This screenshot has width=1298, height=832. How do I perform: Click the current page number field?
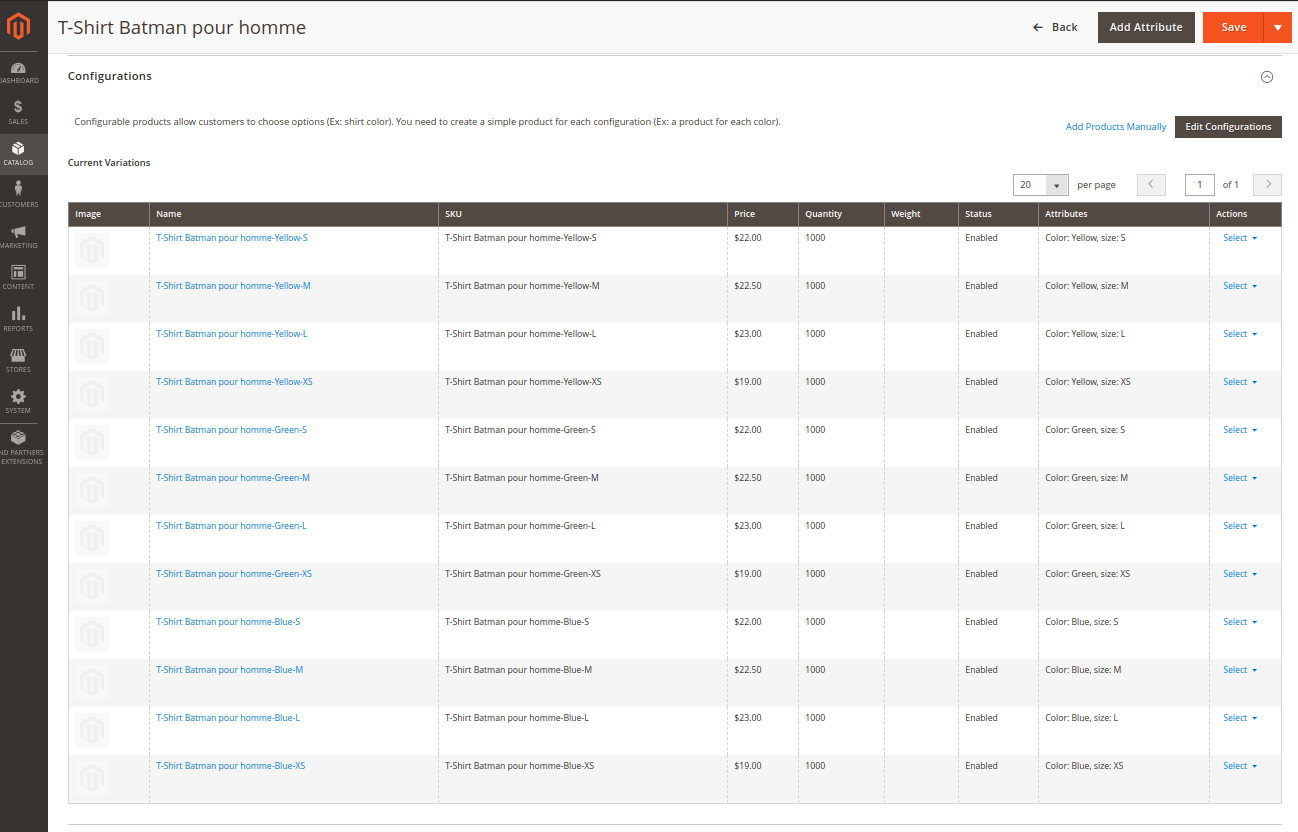[1200, 184]
